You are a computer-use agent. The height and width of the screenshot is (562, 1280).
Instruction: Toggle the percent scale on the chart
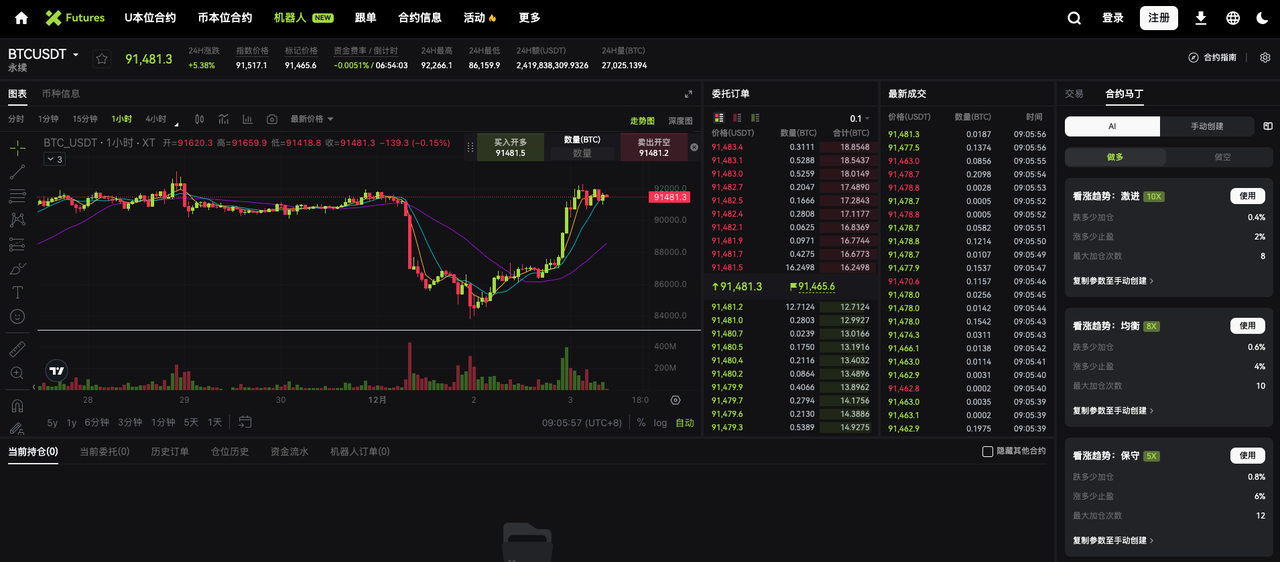[641, 422]
